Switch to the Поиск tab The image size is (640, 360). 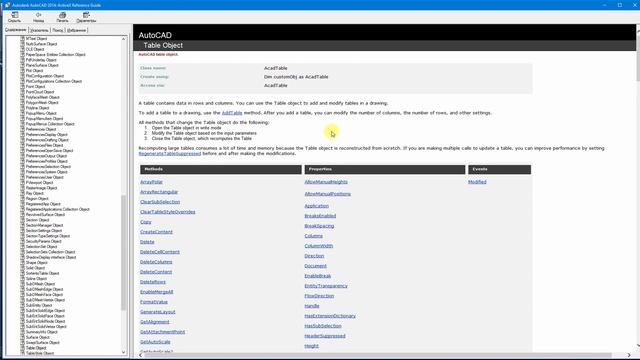pyautogui.click(x=58, y=30)
